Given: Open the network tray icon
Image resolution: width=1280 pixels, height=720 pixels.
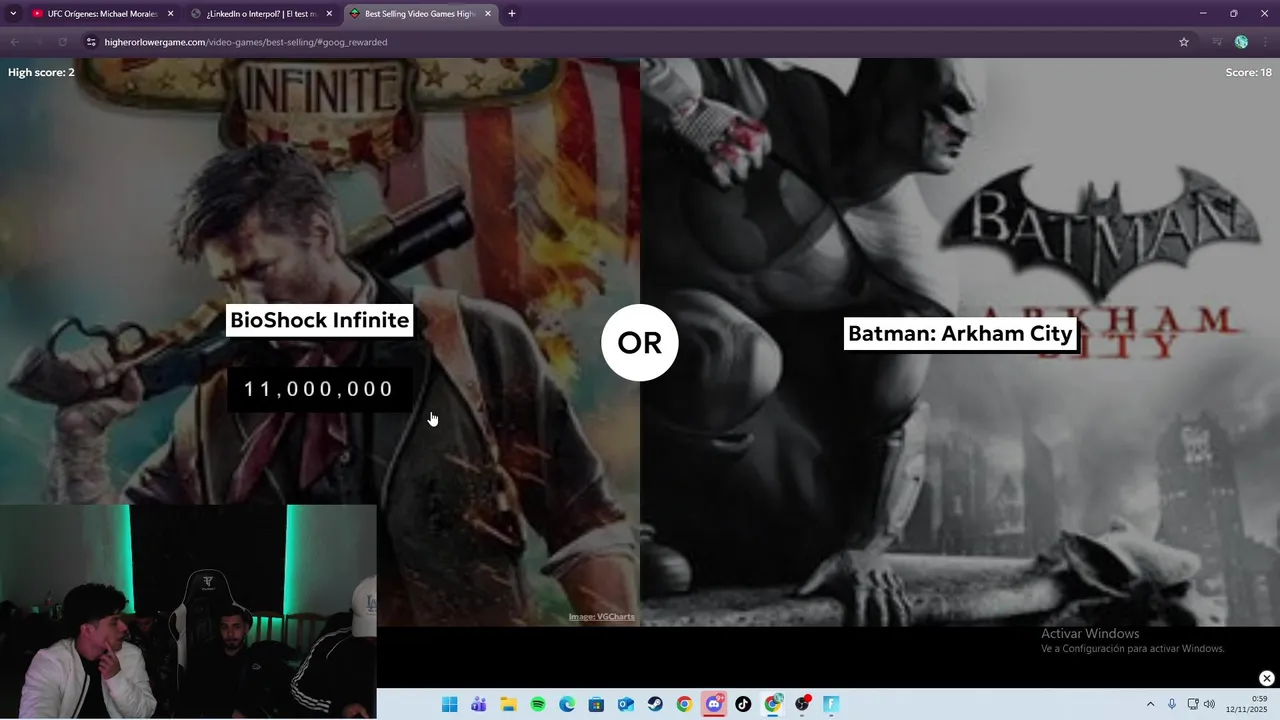Looking at the screenshot, I should (1192, 704).
